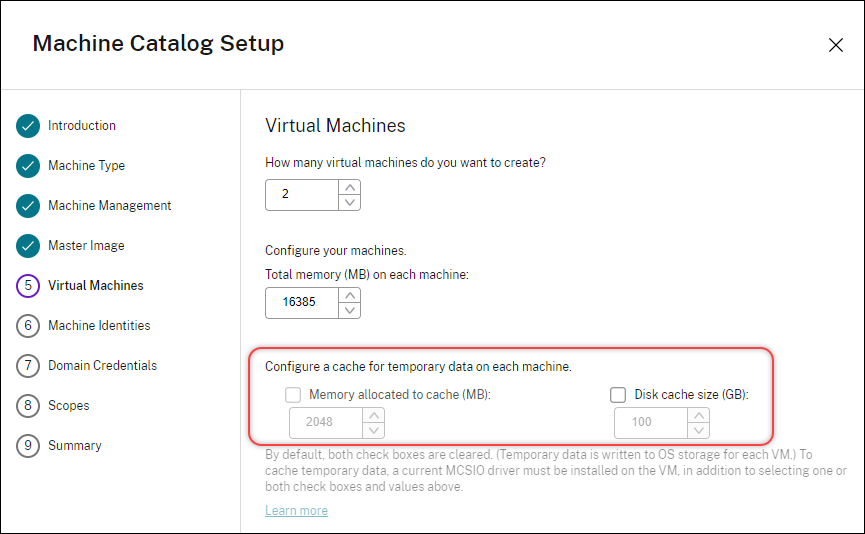Click the step 6 circle icon
The width and height of the screenshot is (865, 534).
[28, 326]
